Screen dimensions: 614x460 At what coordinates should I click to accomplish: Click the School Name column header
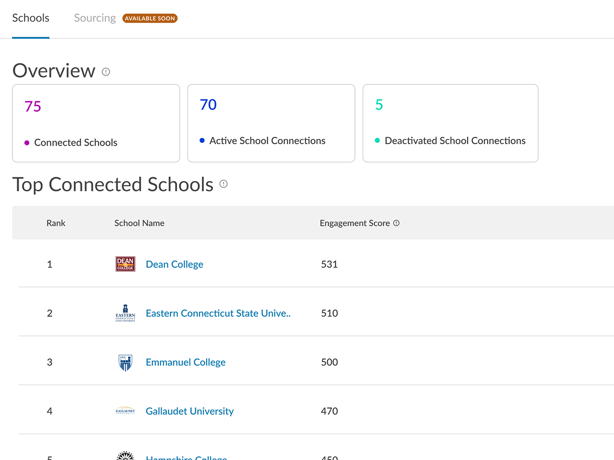[x=139, y=223]
